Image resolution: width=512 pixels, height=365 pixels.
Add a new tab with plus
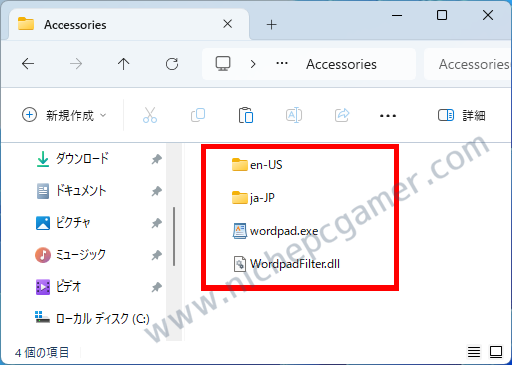click(x=271, y=25)
